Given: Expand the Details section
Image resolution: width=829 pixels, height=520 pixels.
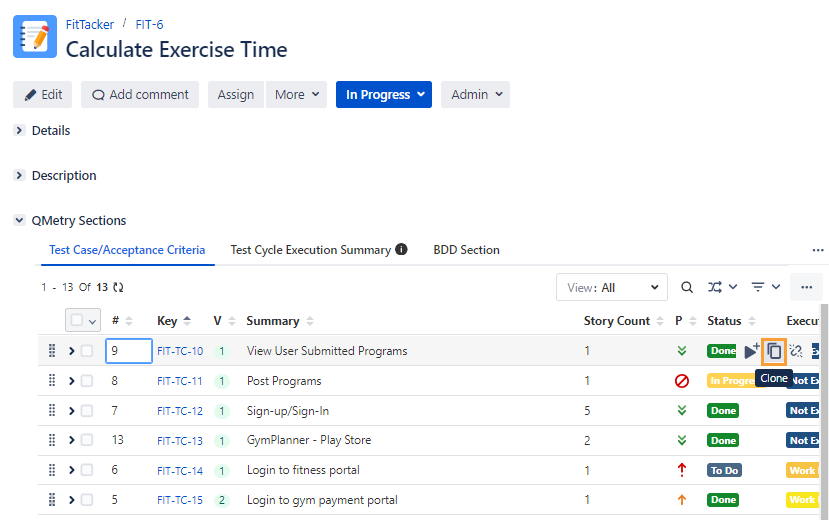Looking at the screenshot, I should [19, 130].
